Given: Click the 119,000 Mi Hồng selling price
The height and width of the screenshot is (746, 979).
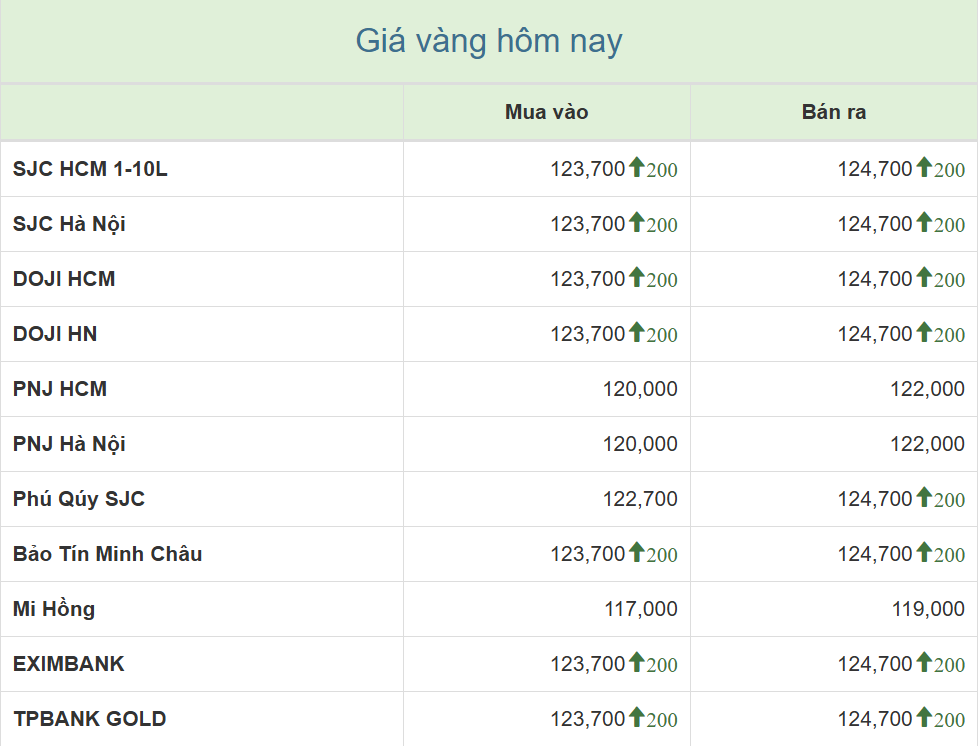Looking at the screenshot, I should coord(928,609).
